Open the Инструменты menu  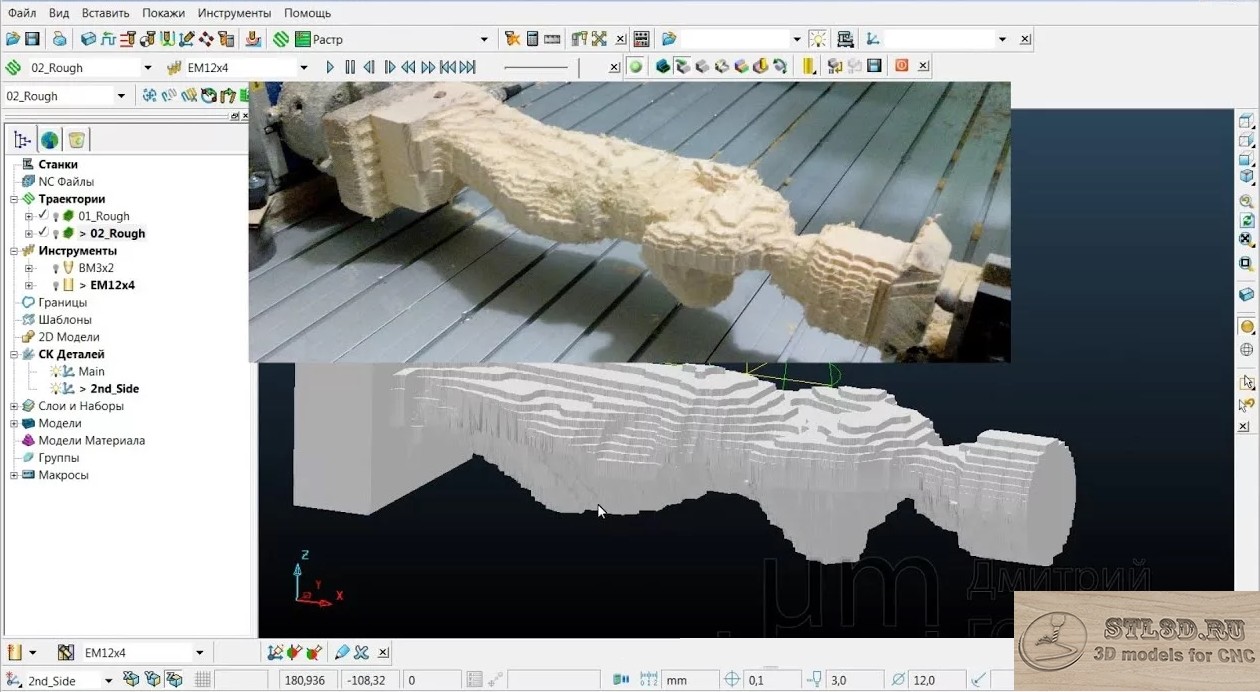click(x=234, y=13)
